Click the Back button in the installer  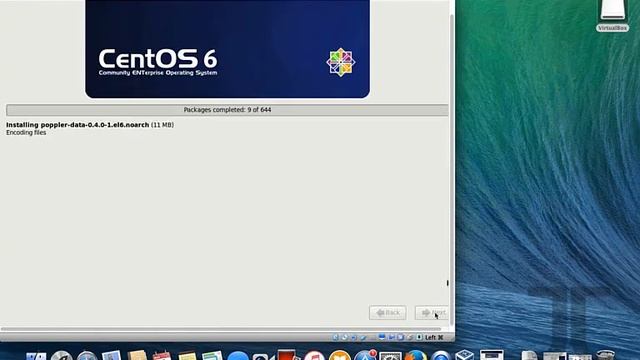point(388,313)
